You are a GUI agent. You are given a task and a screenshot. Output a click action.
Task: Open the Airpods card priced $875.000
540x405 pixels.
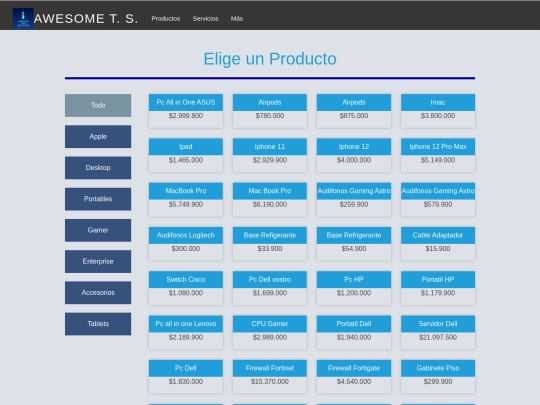coord(354,111)
